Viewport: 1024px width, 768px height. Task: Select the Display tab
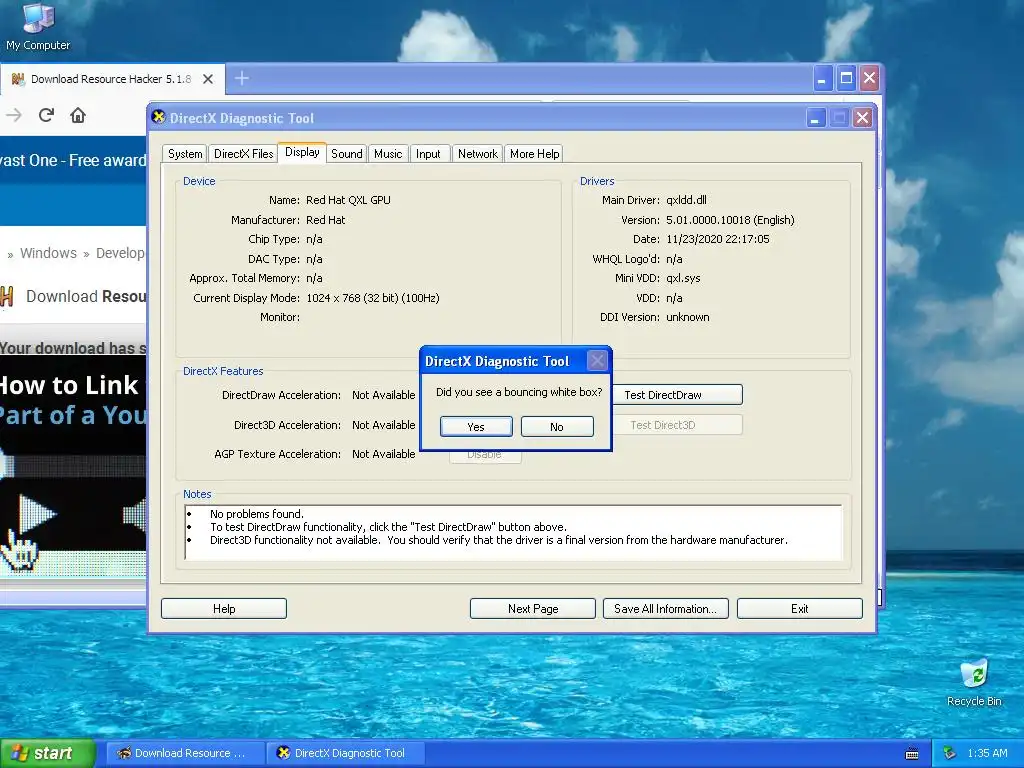pyautogui.click(x=302, y=152)
